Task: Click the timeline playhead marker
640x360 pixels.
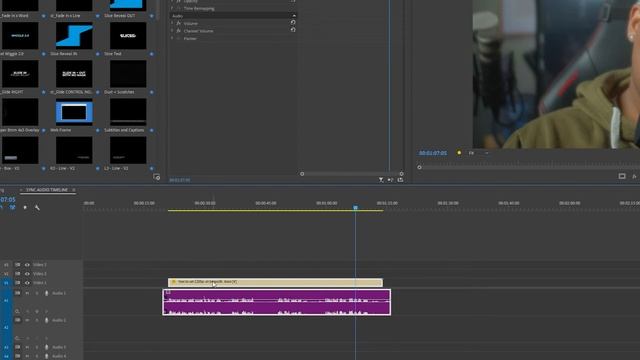Action: tap(356, 208)
